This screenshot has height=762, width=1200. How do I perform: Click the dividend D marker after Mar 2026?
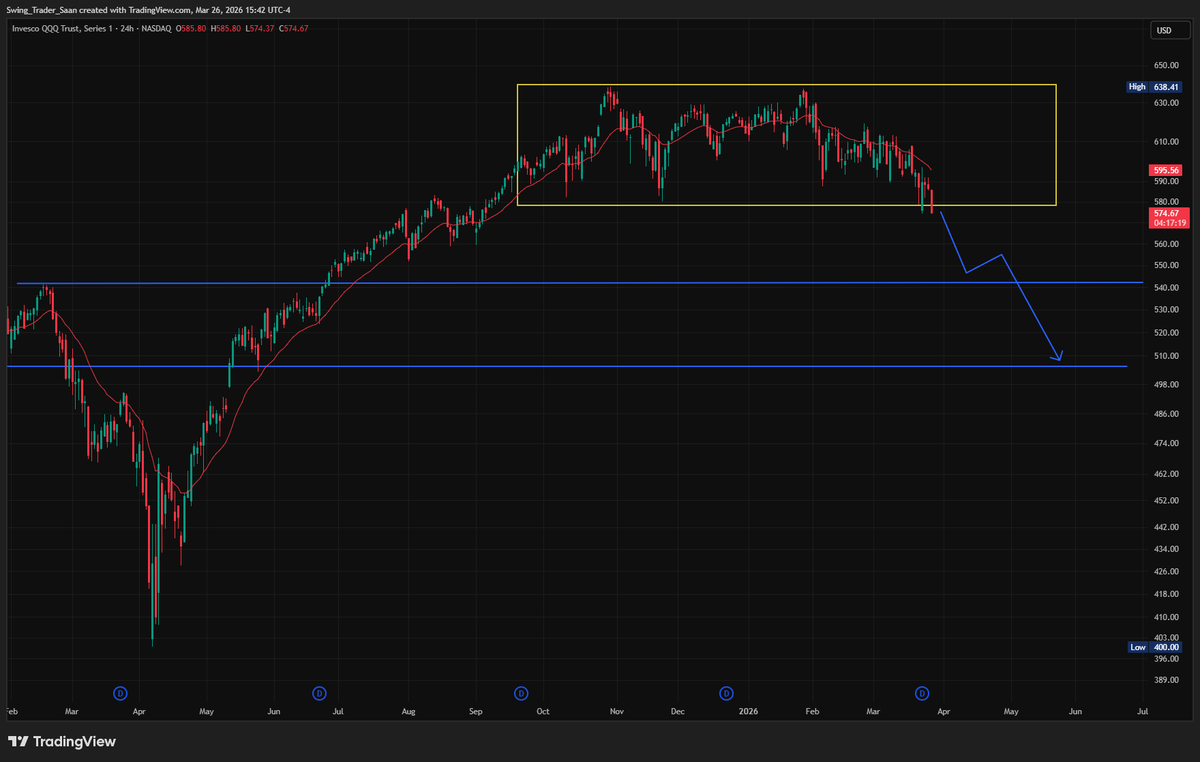tap(922, 692)
